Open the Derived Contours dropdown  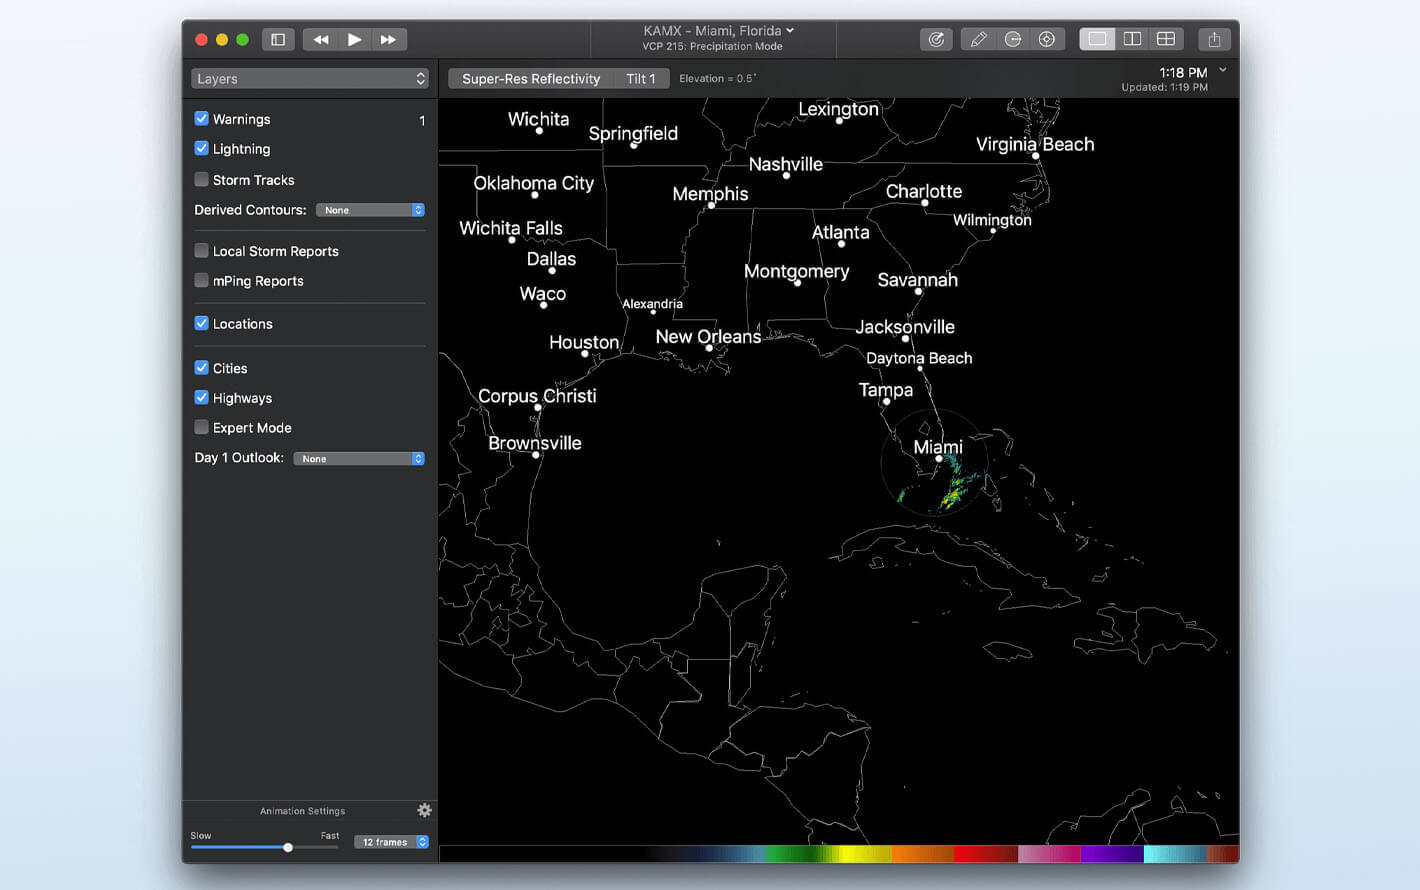(370, 210)
